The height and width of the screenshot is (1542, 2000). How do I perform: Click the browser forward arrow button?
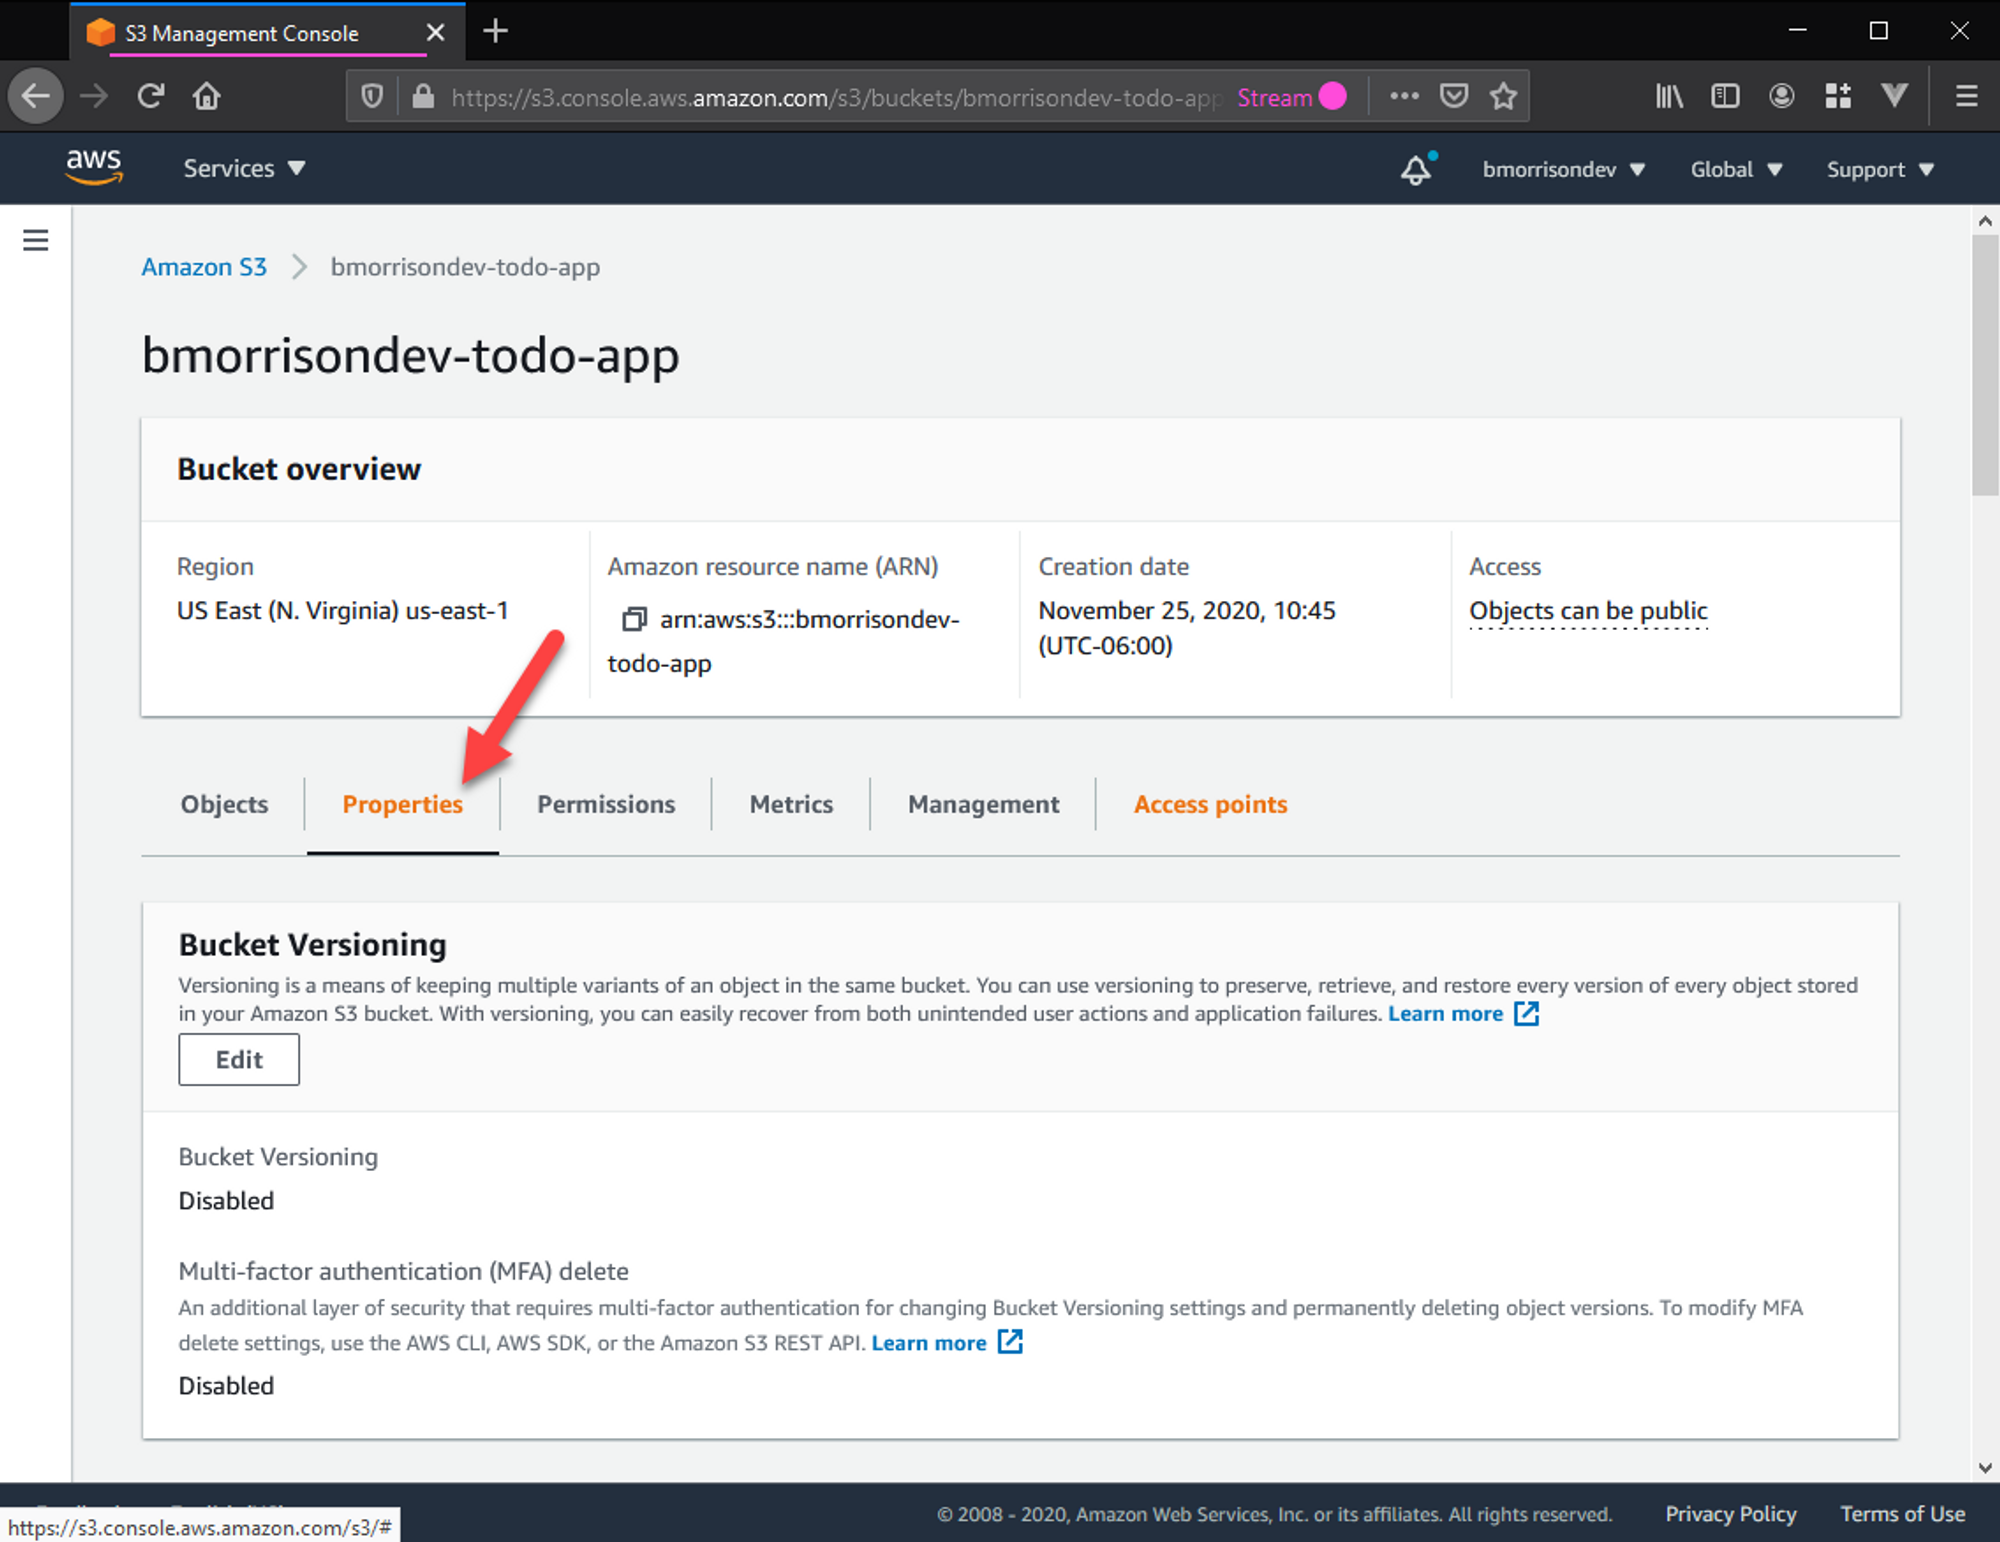click(94, 97)
